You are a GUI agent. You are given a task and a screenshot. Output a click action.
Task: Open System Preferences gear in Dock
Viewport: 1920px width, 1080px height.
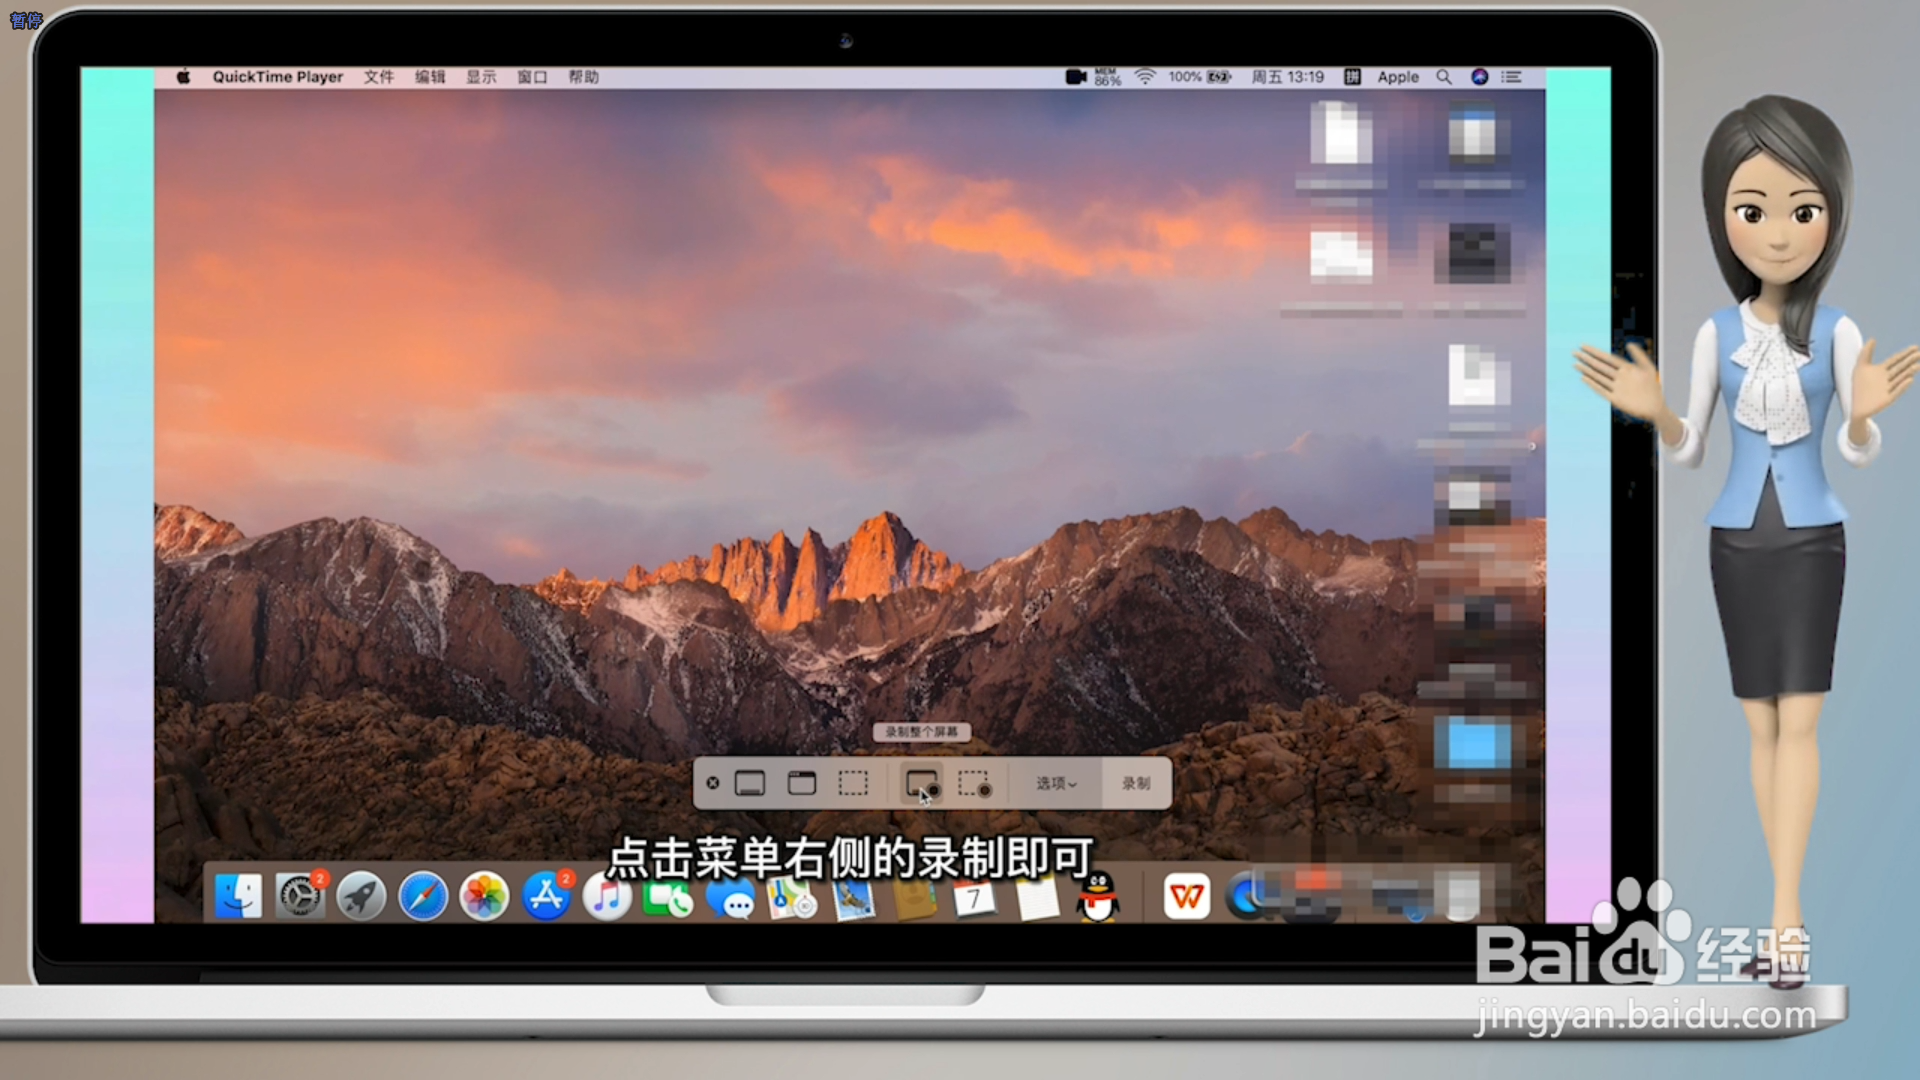[x=299, y=896]
